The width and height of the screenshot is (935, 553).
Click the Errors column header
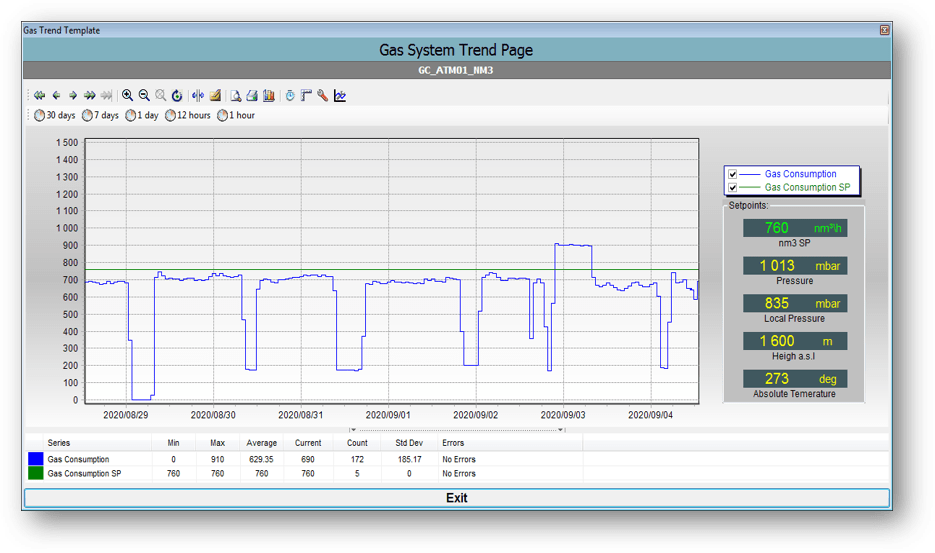pyautogui.click(x=453, y=443)
